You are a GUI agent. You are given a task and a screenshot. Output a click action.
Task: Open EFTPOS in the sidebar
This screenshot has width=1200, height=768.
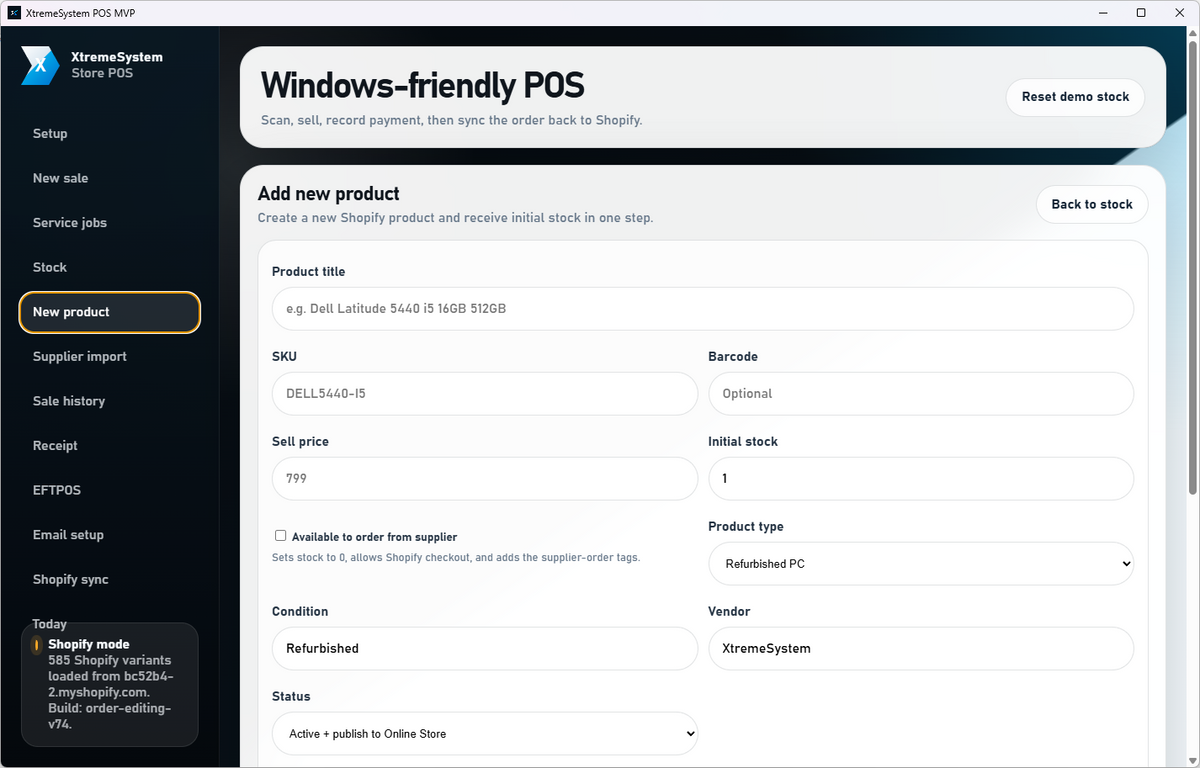(x=110, y=490)
